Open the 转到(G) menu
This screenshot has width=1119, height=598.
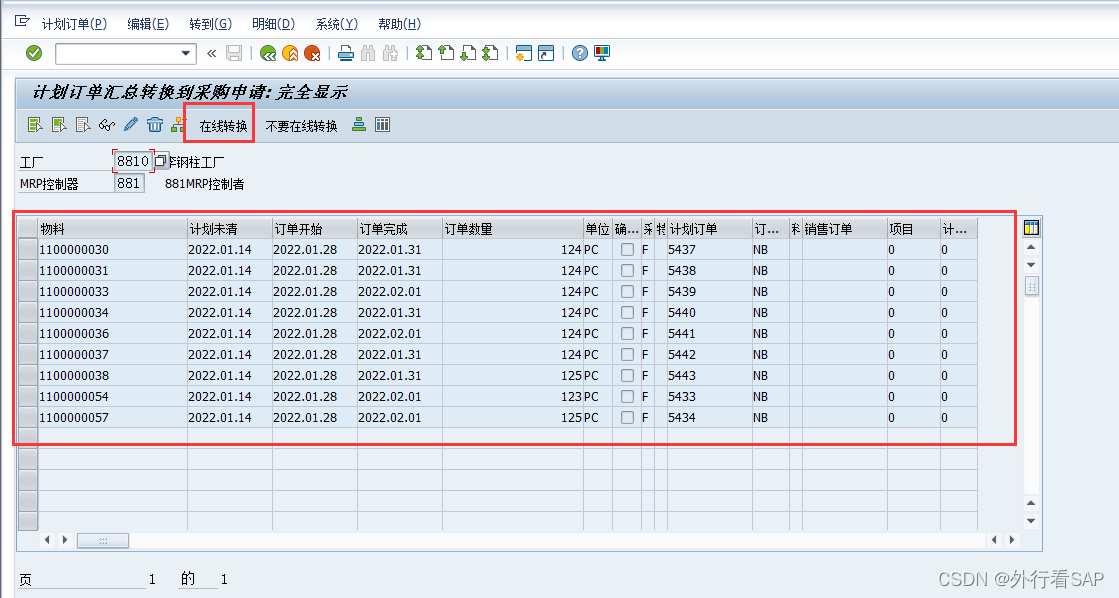coord(211,24)
